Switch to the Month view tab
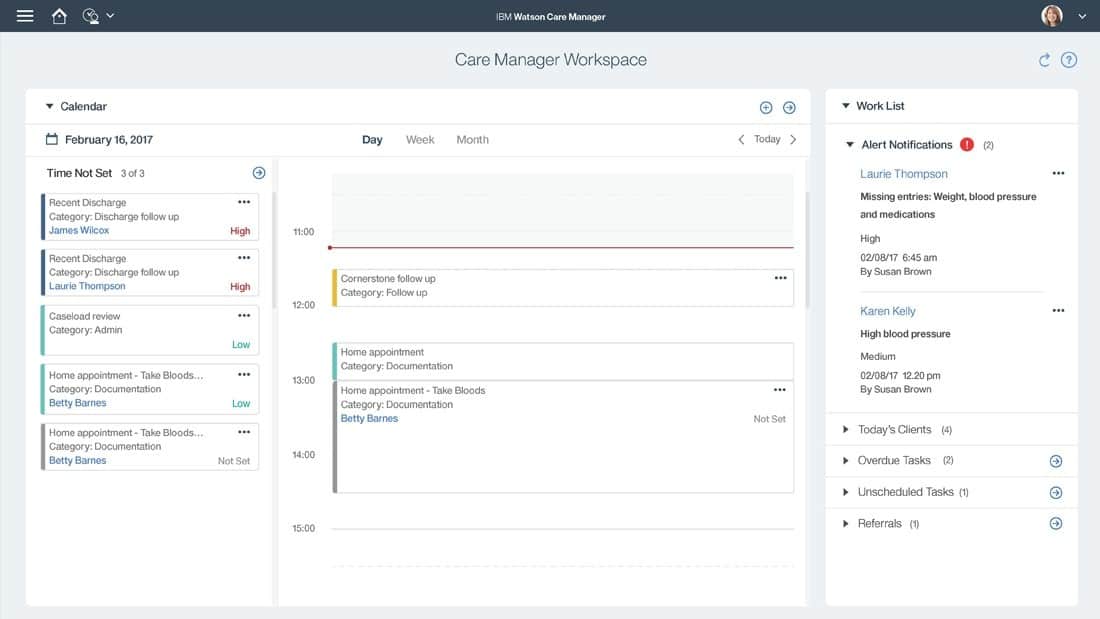The width and height of the screenshot is (1100, 619). click(473, 140)
